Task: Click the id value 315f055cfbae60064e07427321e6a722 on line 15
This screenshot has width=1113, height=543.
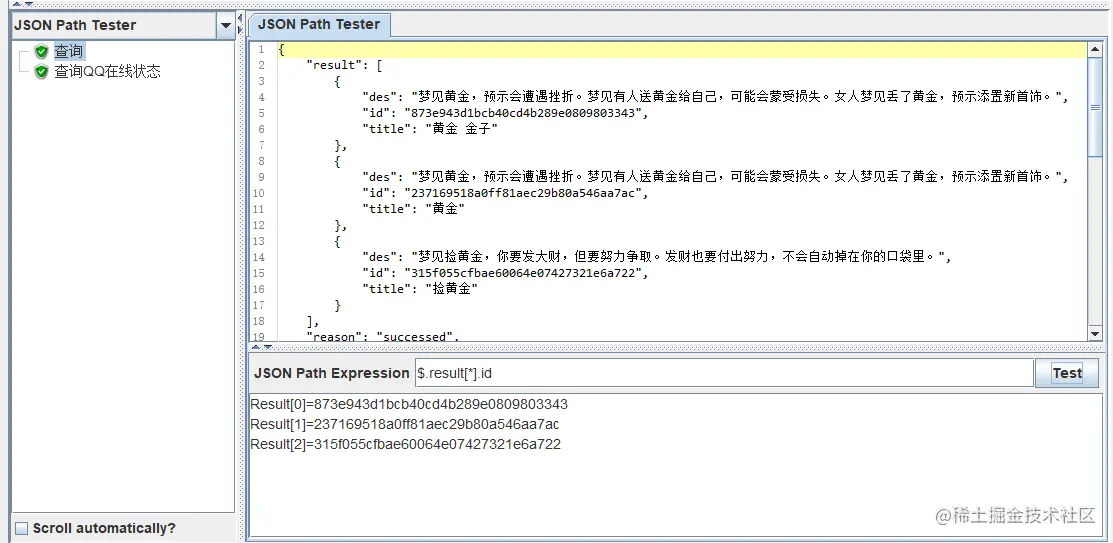Action: [x=522, y=273]
